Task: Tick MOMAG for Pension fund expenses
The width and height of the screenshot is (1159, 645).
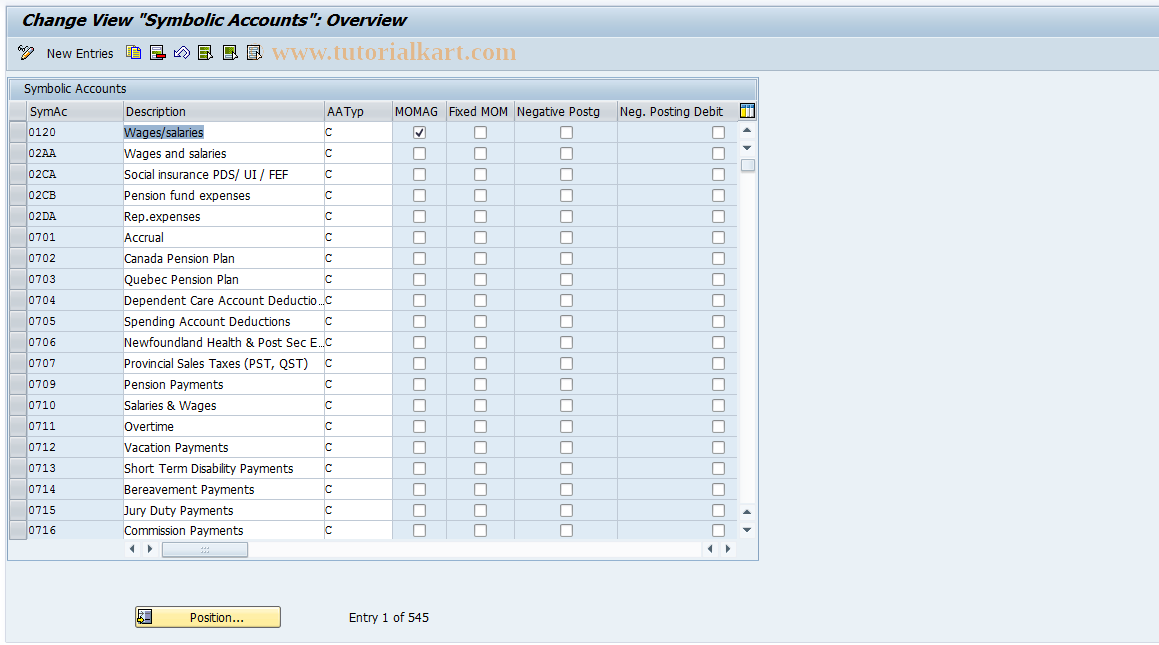Action: click(419, 196)
